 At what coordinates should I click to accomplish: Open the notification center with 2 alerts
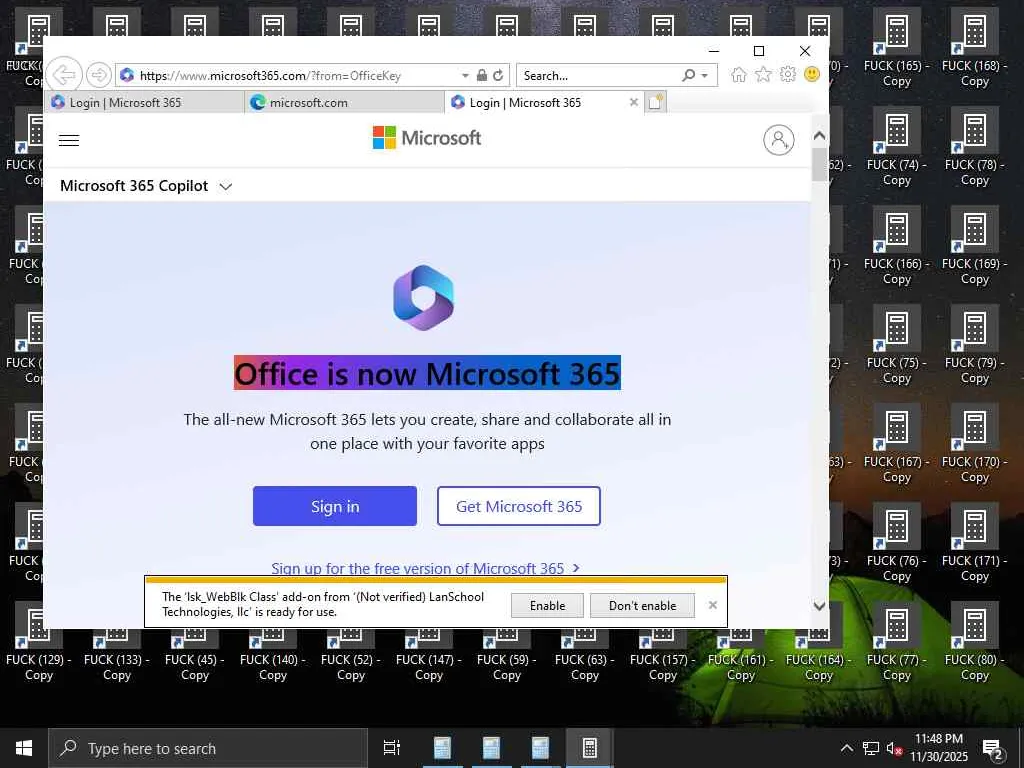coord(993,750)
